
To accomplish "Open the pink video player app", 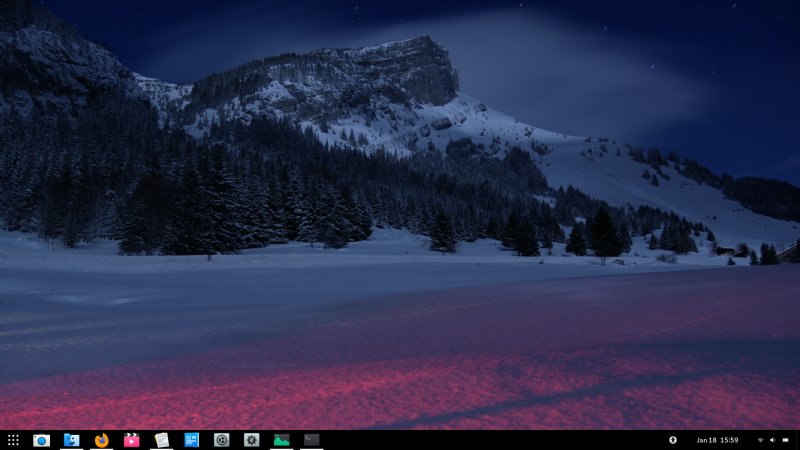I will pyautogui.click(x=131, y=440).
